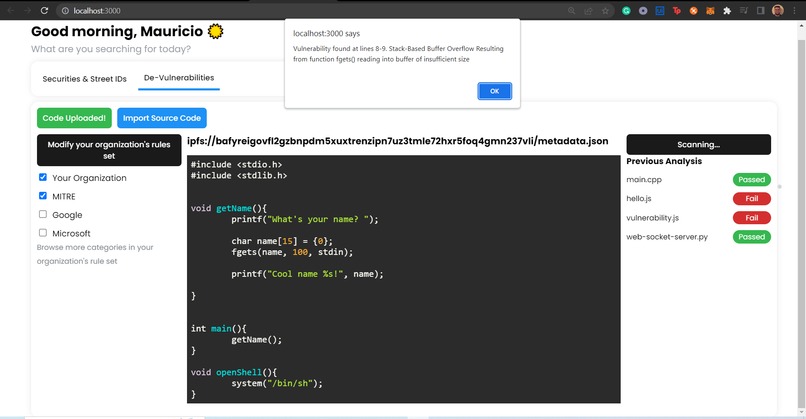This screenshot has width=806, height=419.
Task: Dismiss the alert with OK
Action: 494,91
